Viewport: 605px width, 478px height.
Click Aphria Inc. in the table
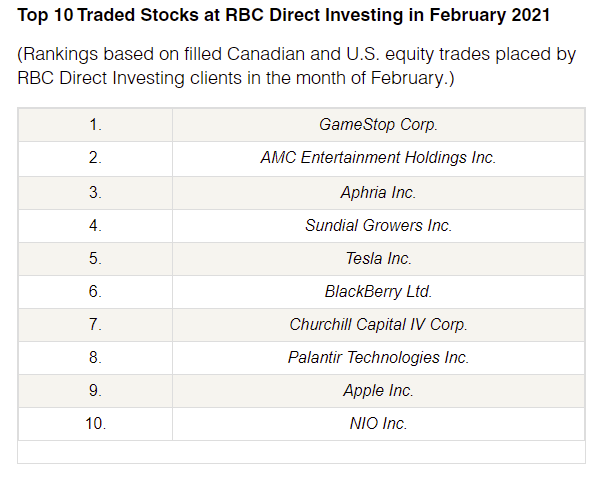tap(379, 193)
